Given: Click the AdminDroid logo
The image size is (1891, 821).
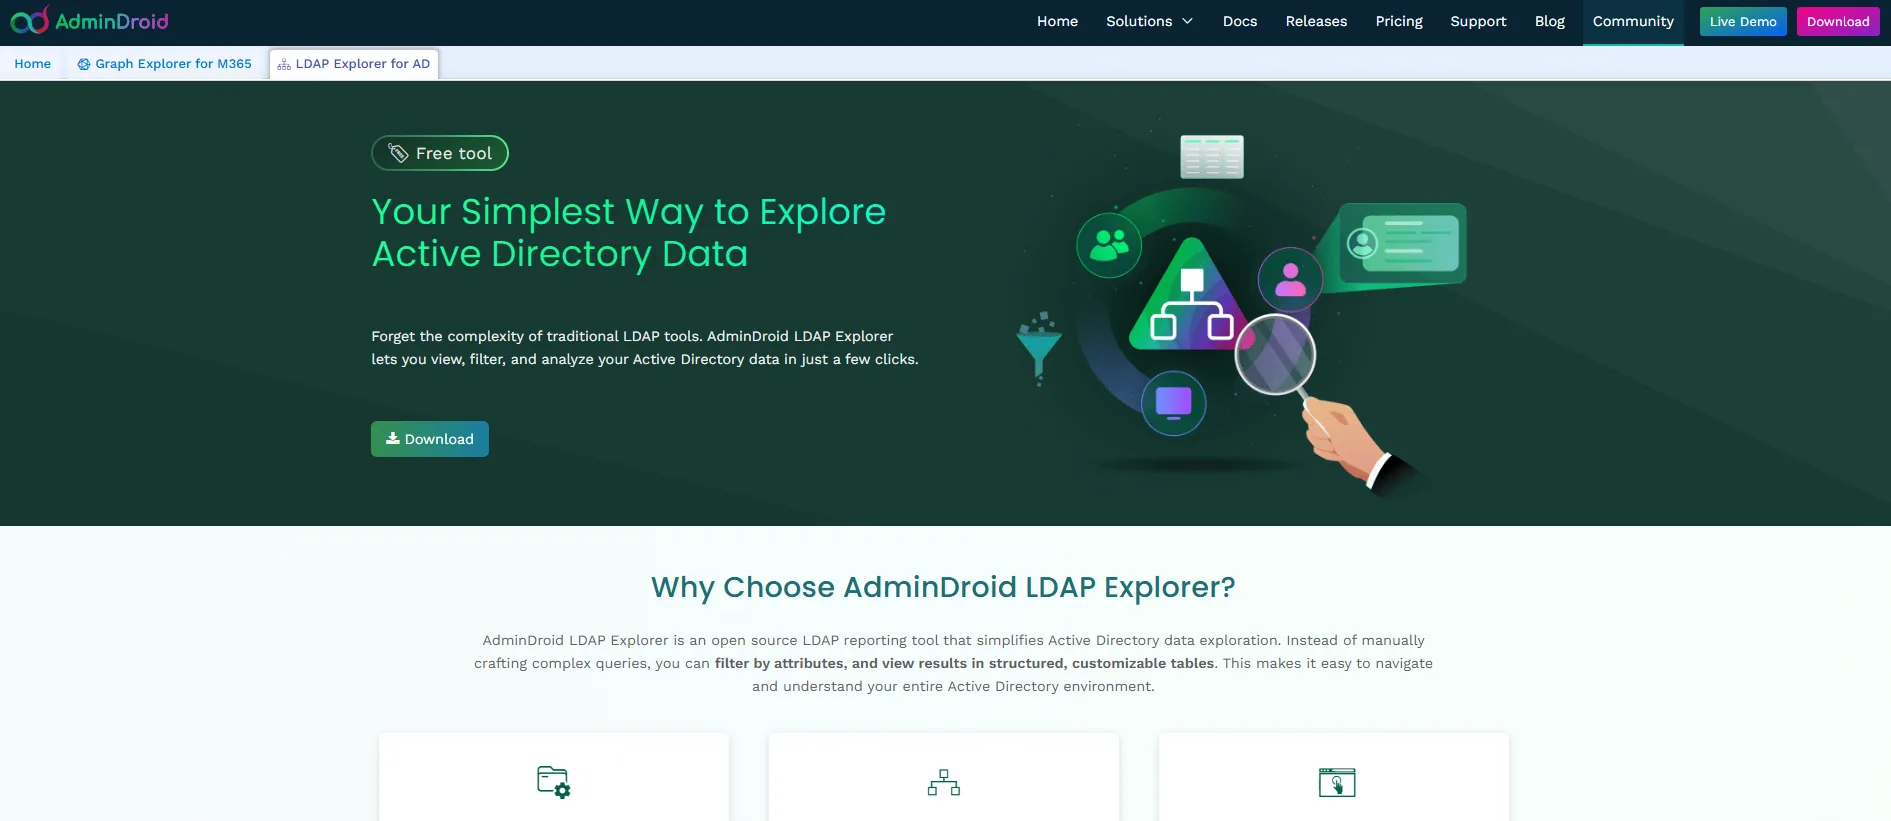Looking at the screenshot, I should [89, 21].
